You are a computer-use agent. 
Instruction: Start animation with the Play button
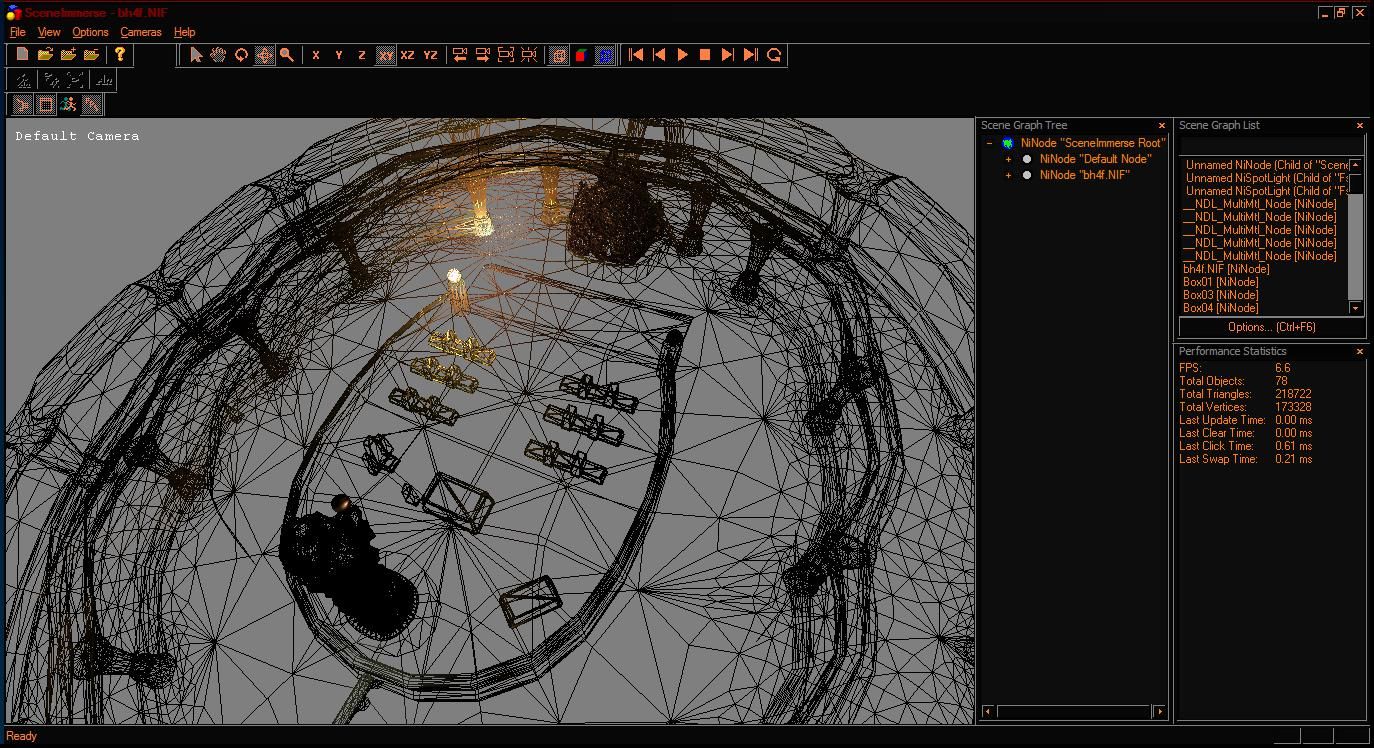tap(682, 55)
